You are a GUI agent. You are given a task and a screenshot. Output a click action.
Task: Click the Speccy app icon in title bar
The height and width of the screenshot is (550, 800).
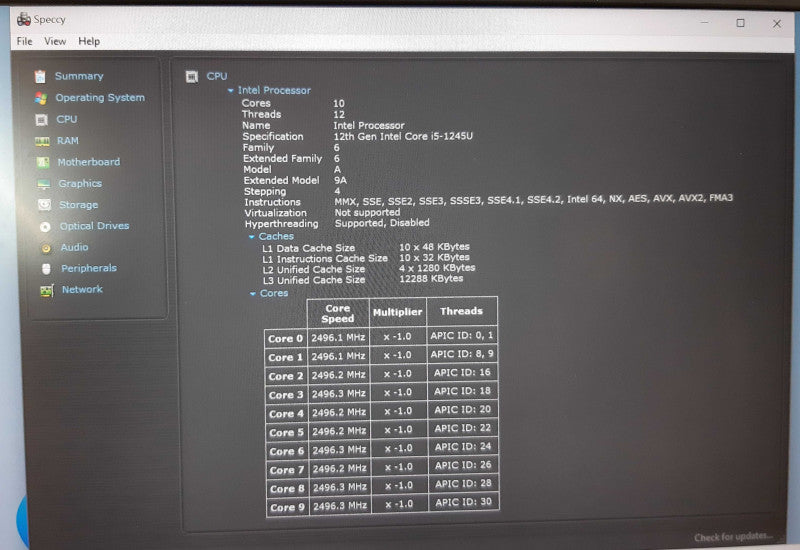coord(23,19)
